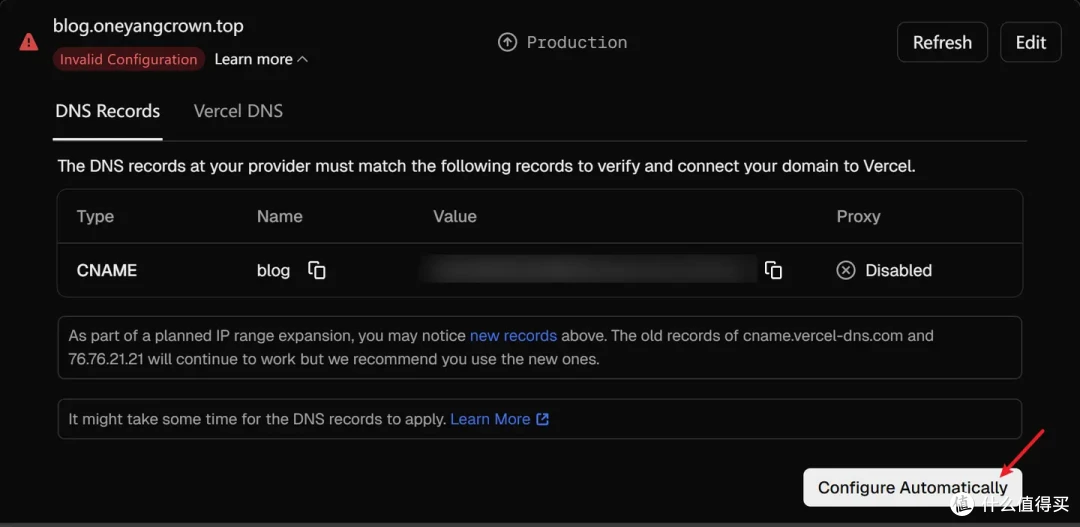Click the red warning triangle icon
This screenshot has height=527, width=1080.
(28, 43)
